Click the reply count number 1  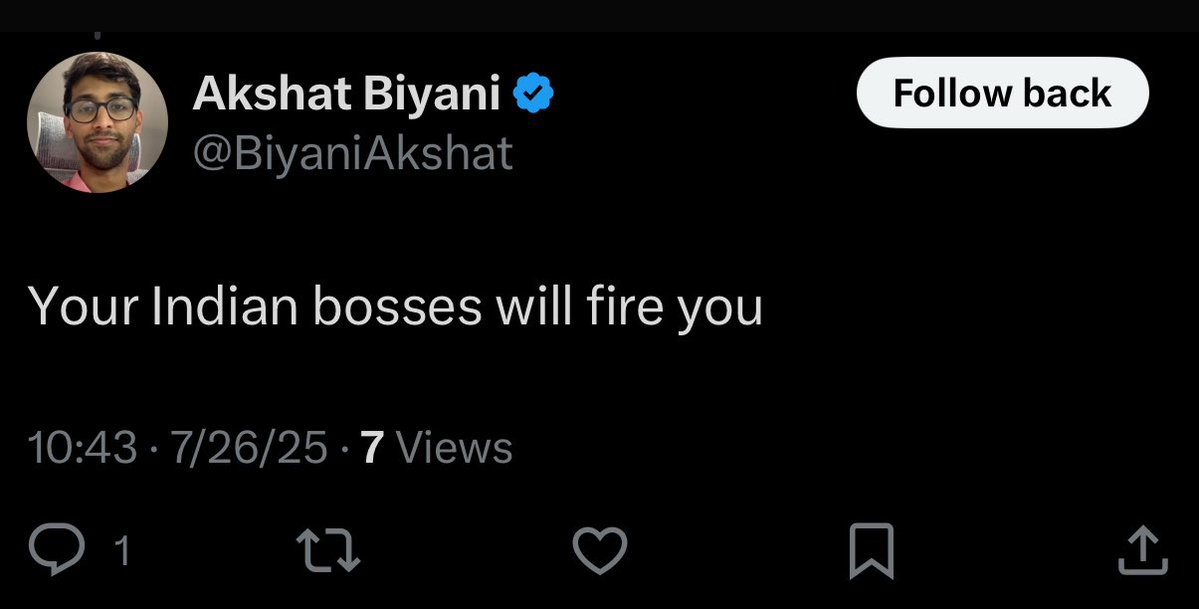click(x=123, y=552)
